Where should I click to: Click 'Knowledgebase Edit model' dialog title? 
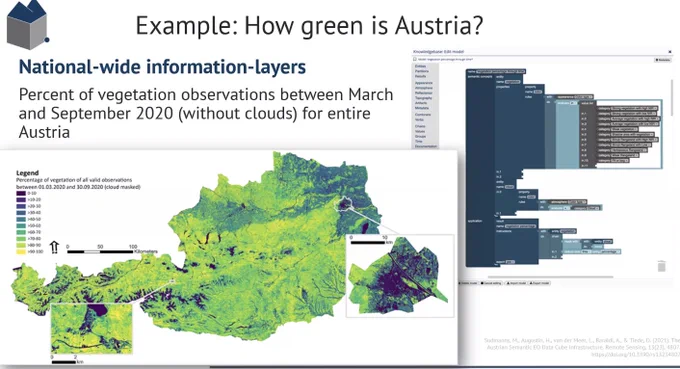point(438,52)
